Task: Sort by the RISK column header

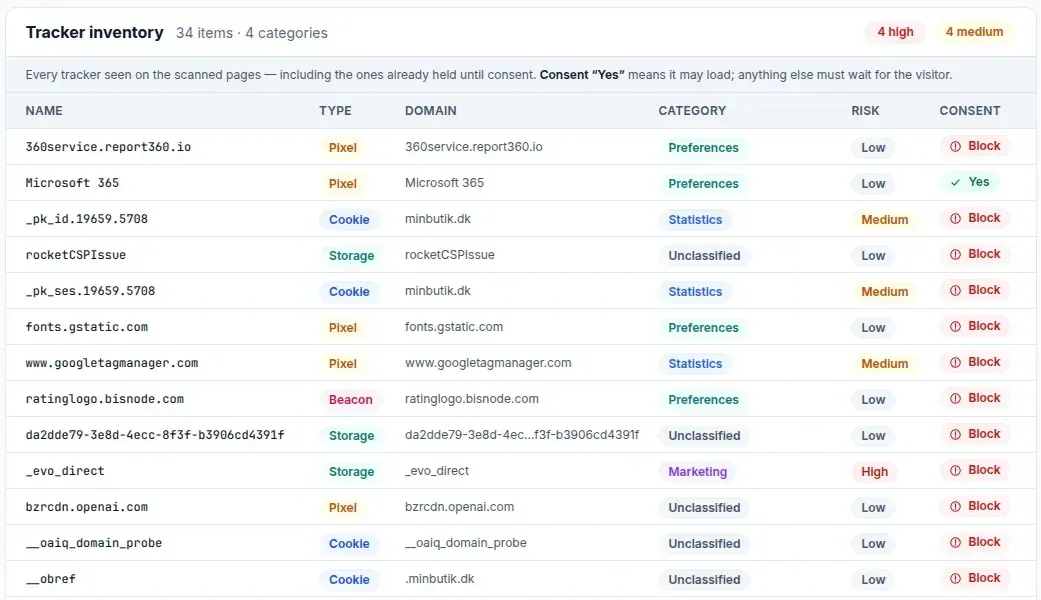Action: pos(865,111)
